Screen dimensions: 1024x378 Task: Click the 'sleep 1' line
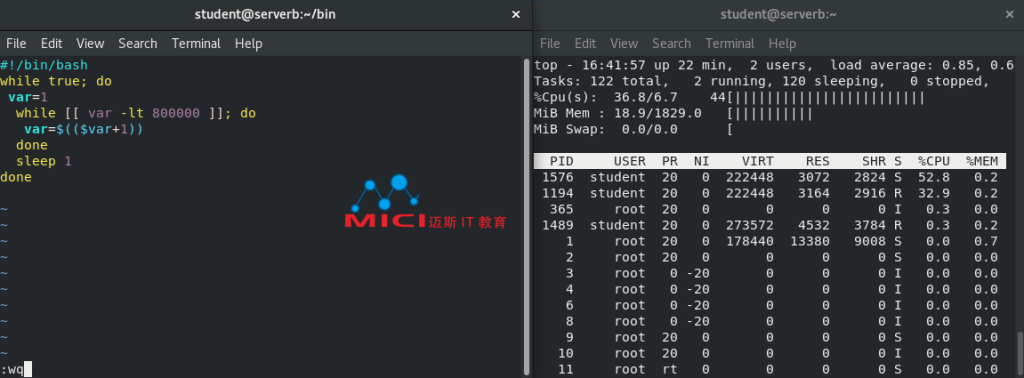44,161
